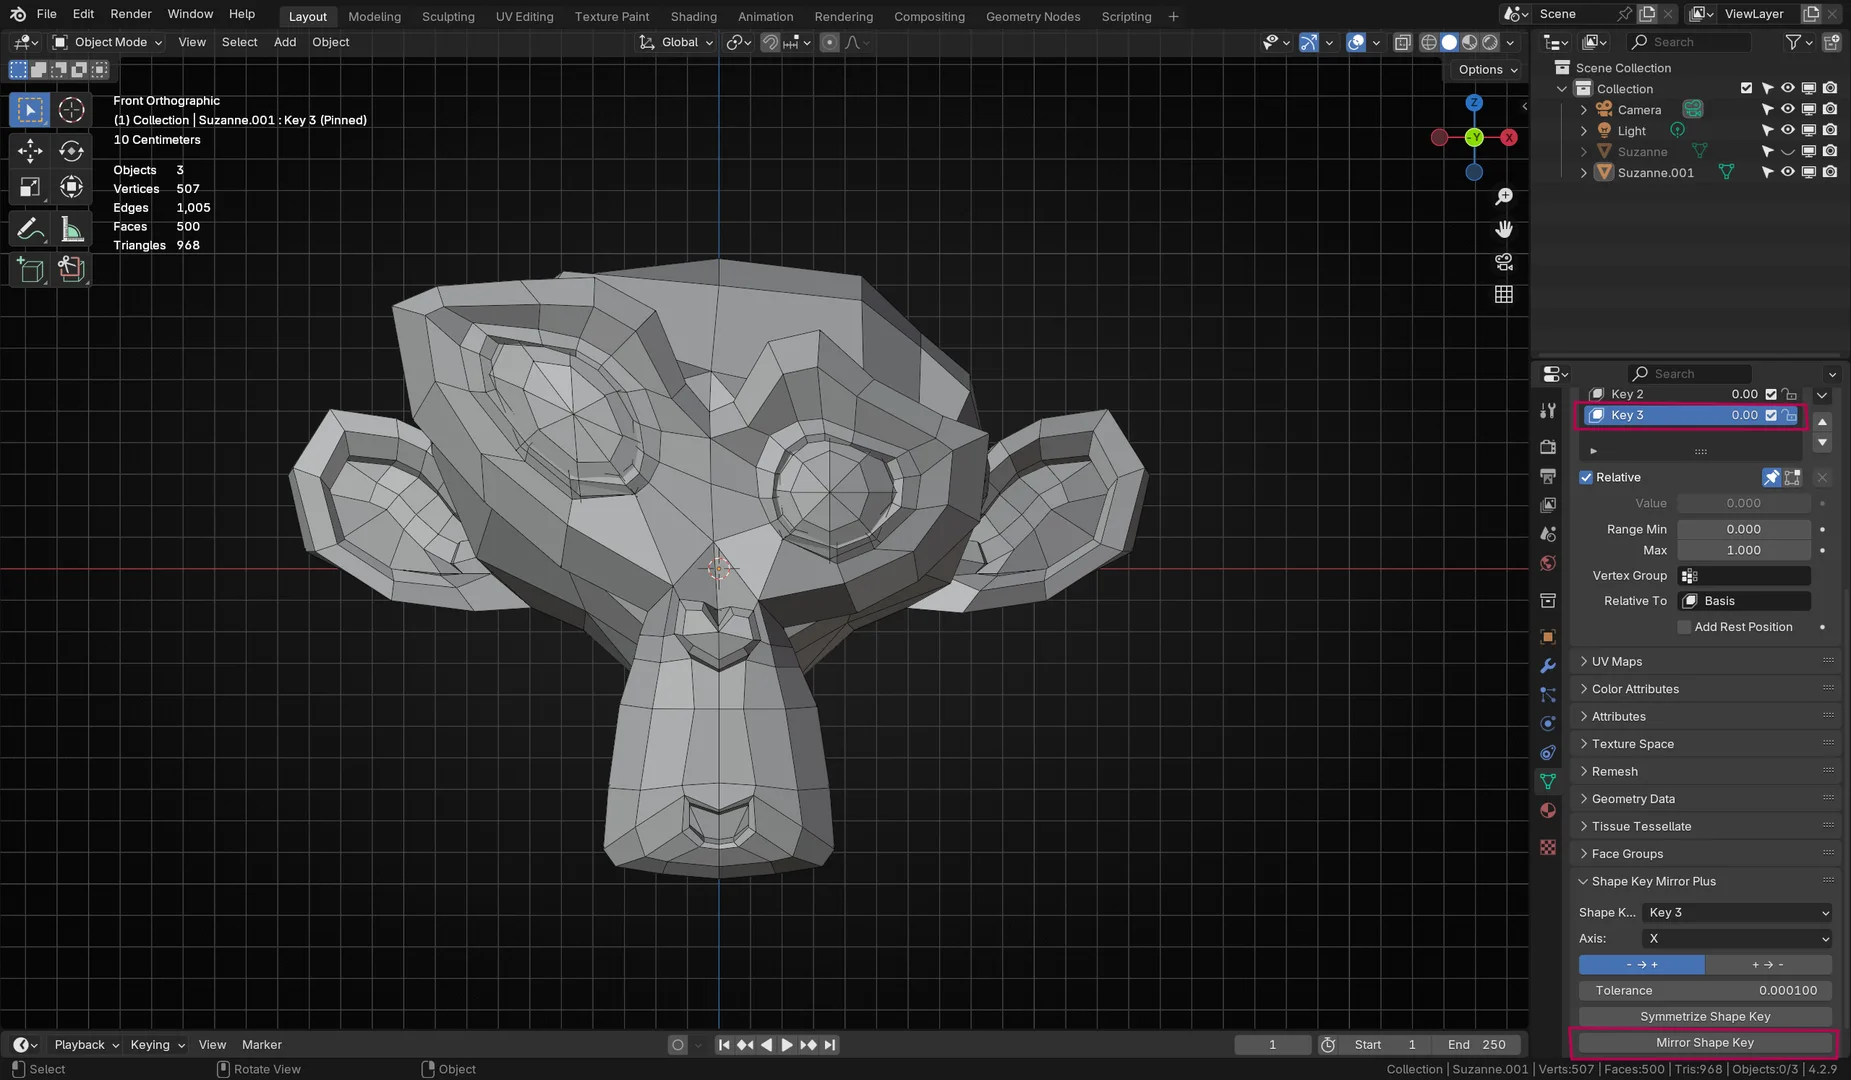
Task: Open the Texture properties tab
Action: (x=1548, y=847)
